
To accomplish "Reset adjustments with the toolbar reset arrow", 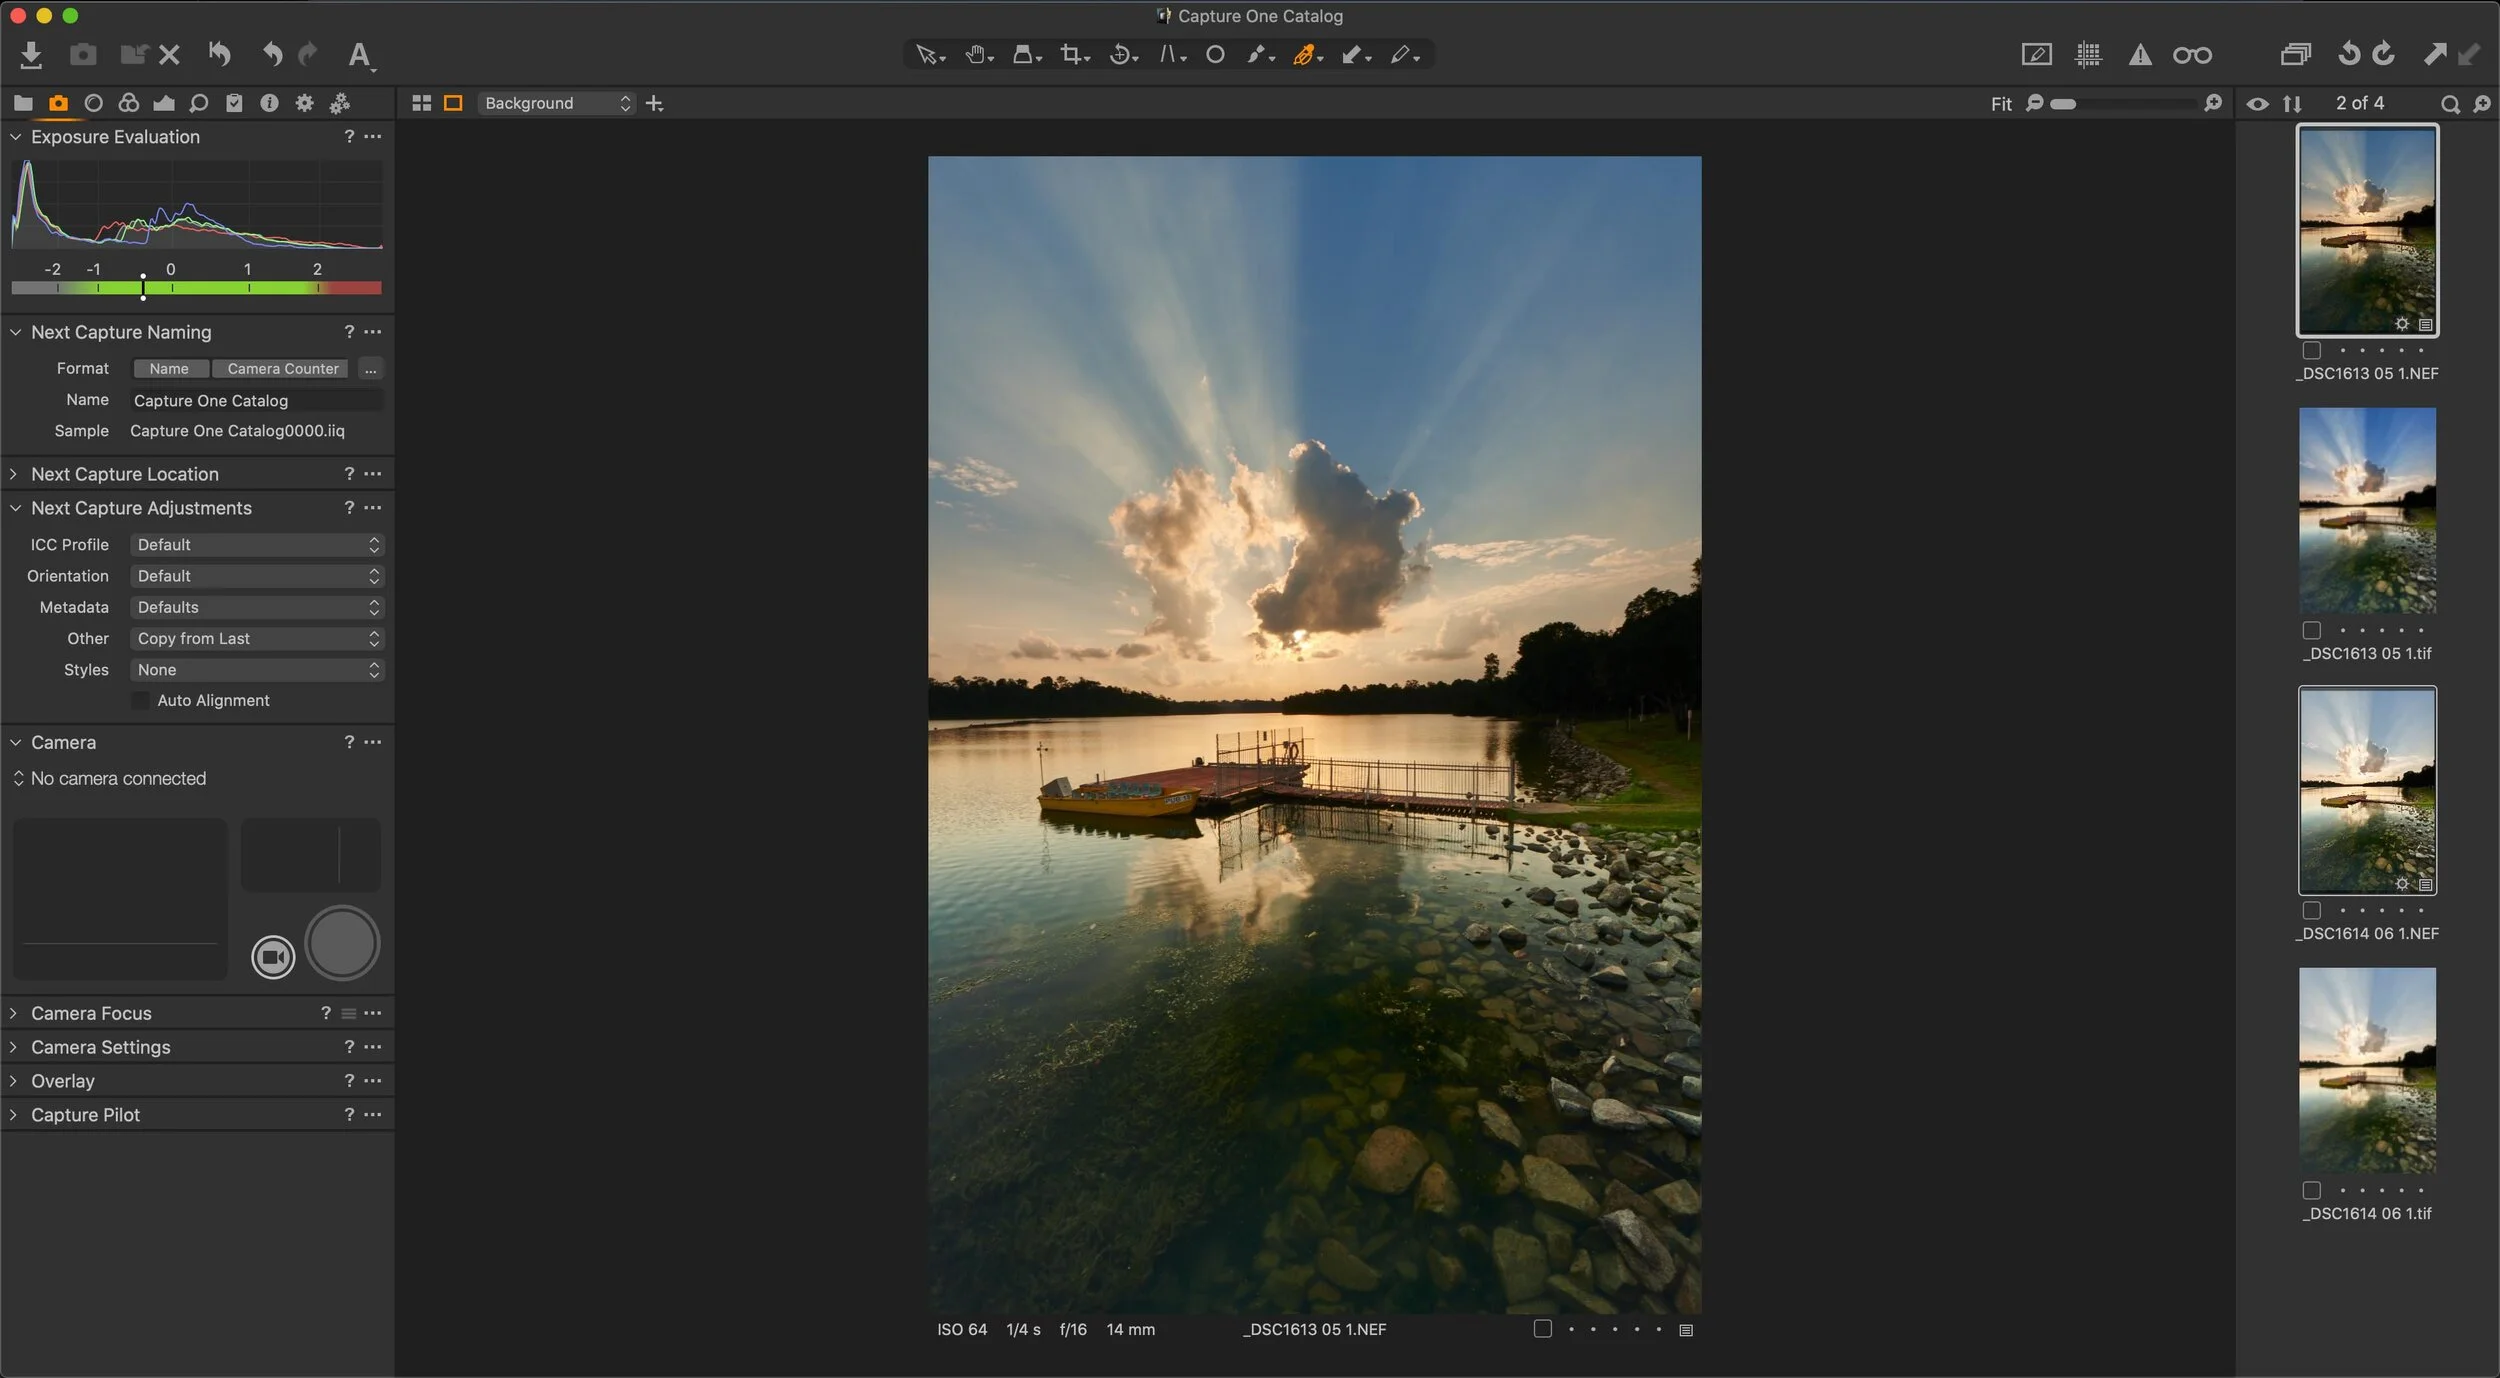I will coord(219,55).
